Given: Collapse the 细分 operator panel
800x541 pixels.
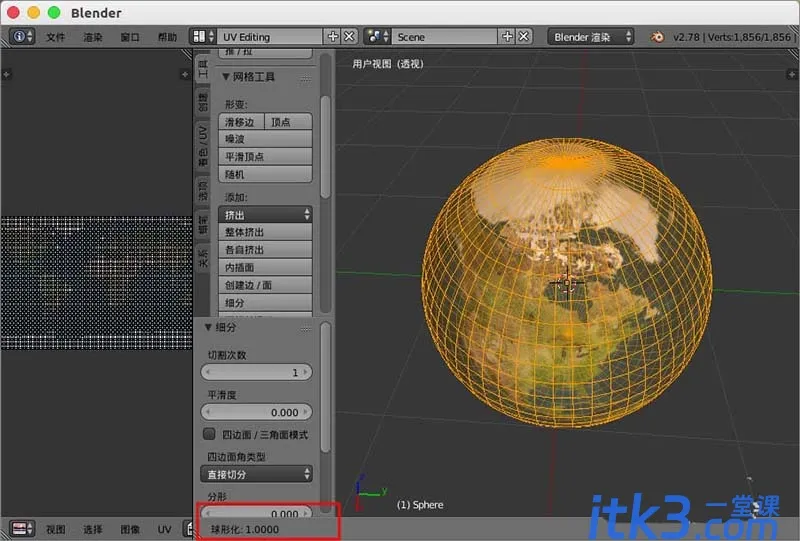Looking at the screenshot, I should point(208,328).
